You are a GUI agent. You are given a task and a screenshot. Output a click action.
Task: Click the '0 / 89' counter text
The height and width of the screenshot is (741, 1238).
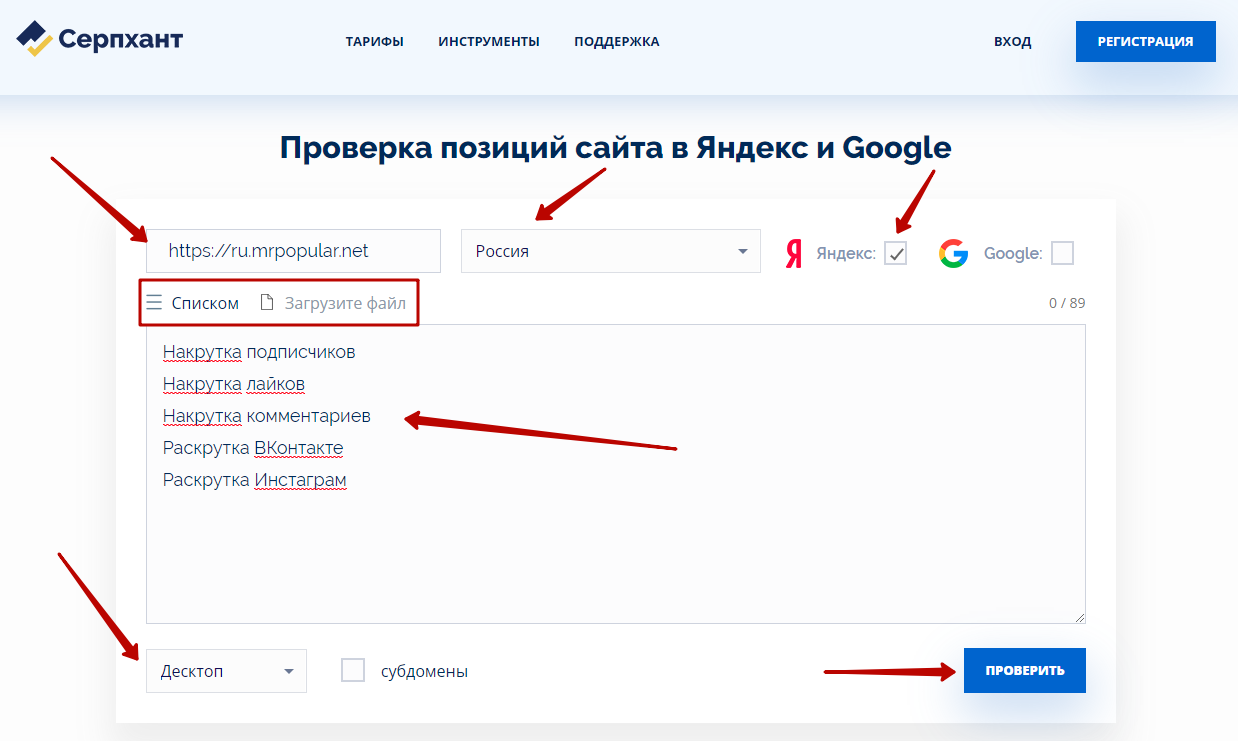click(1067, 303)
